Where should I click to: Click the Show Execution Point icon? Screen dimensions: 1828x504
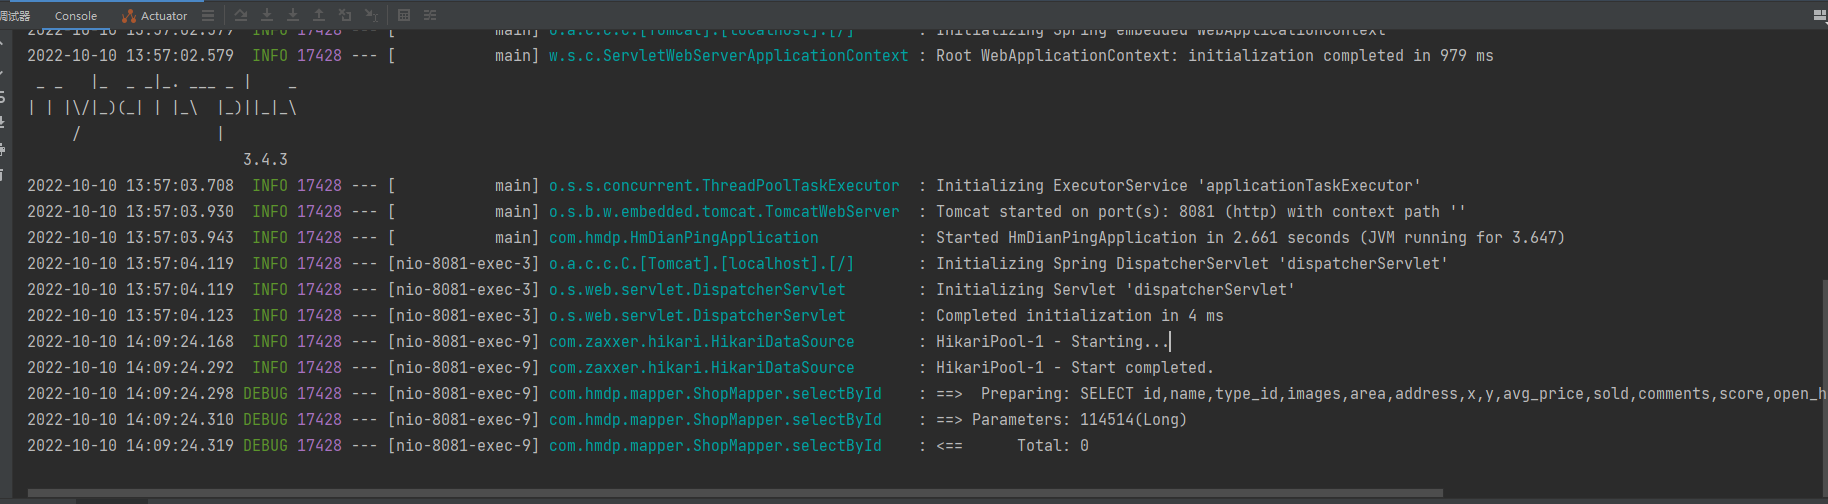(x=241, y=15)
